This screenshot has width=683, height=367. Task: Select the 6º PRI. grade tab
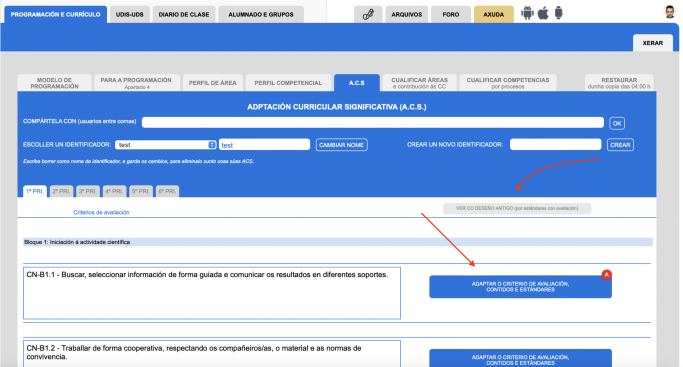(167, 191)
